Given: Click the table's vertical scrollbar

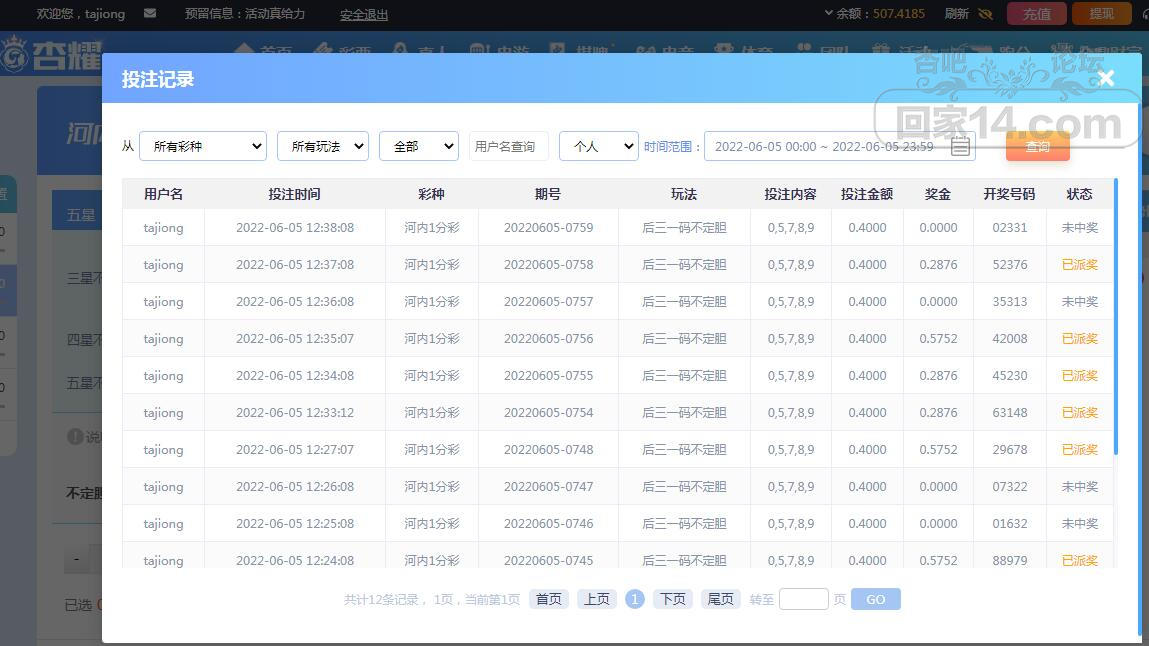Looking at the screenshot, I should [1115, 316].
